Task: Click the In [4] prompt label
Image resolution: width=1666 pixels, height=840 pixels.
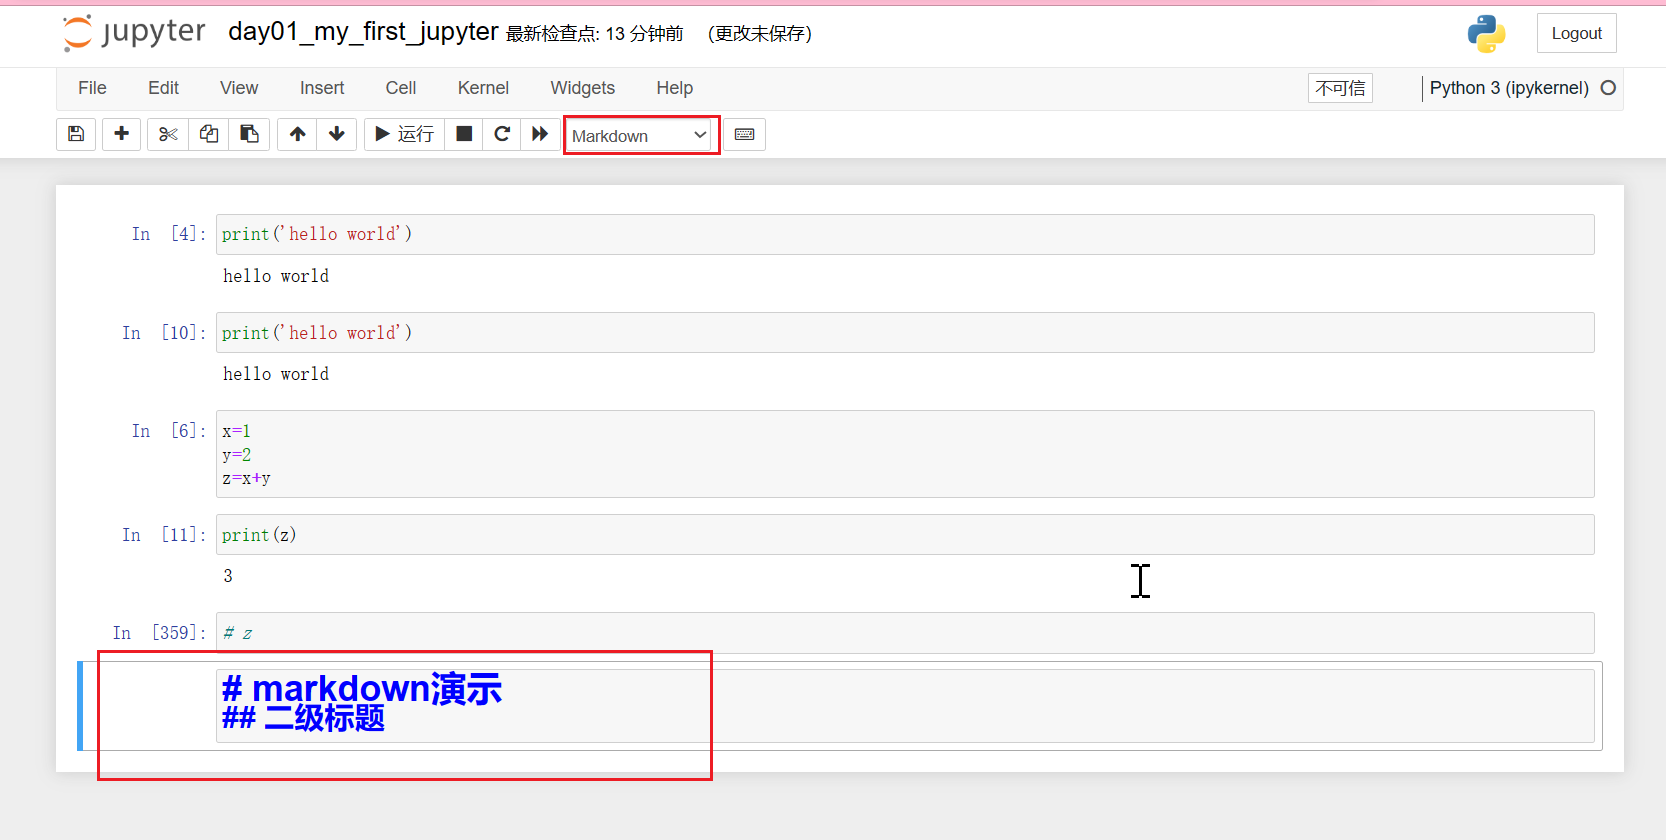Action: tap(169, 234)
